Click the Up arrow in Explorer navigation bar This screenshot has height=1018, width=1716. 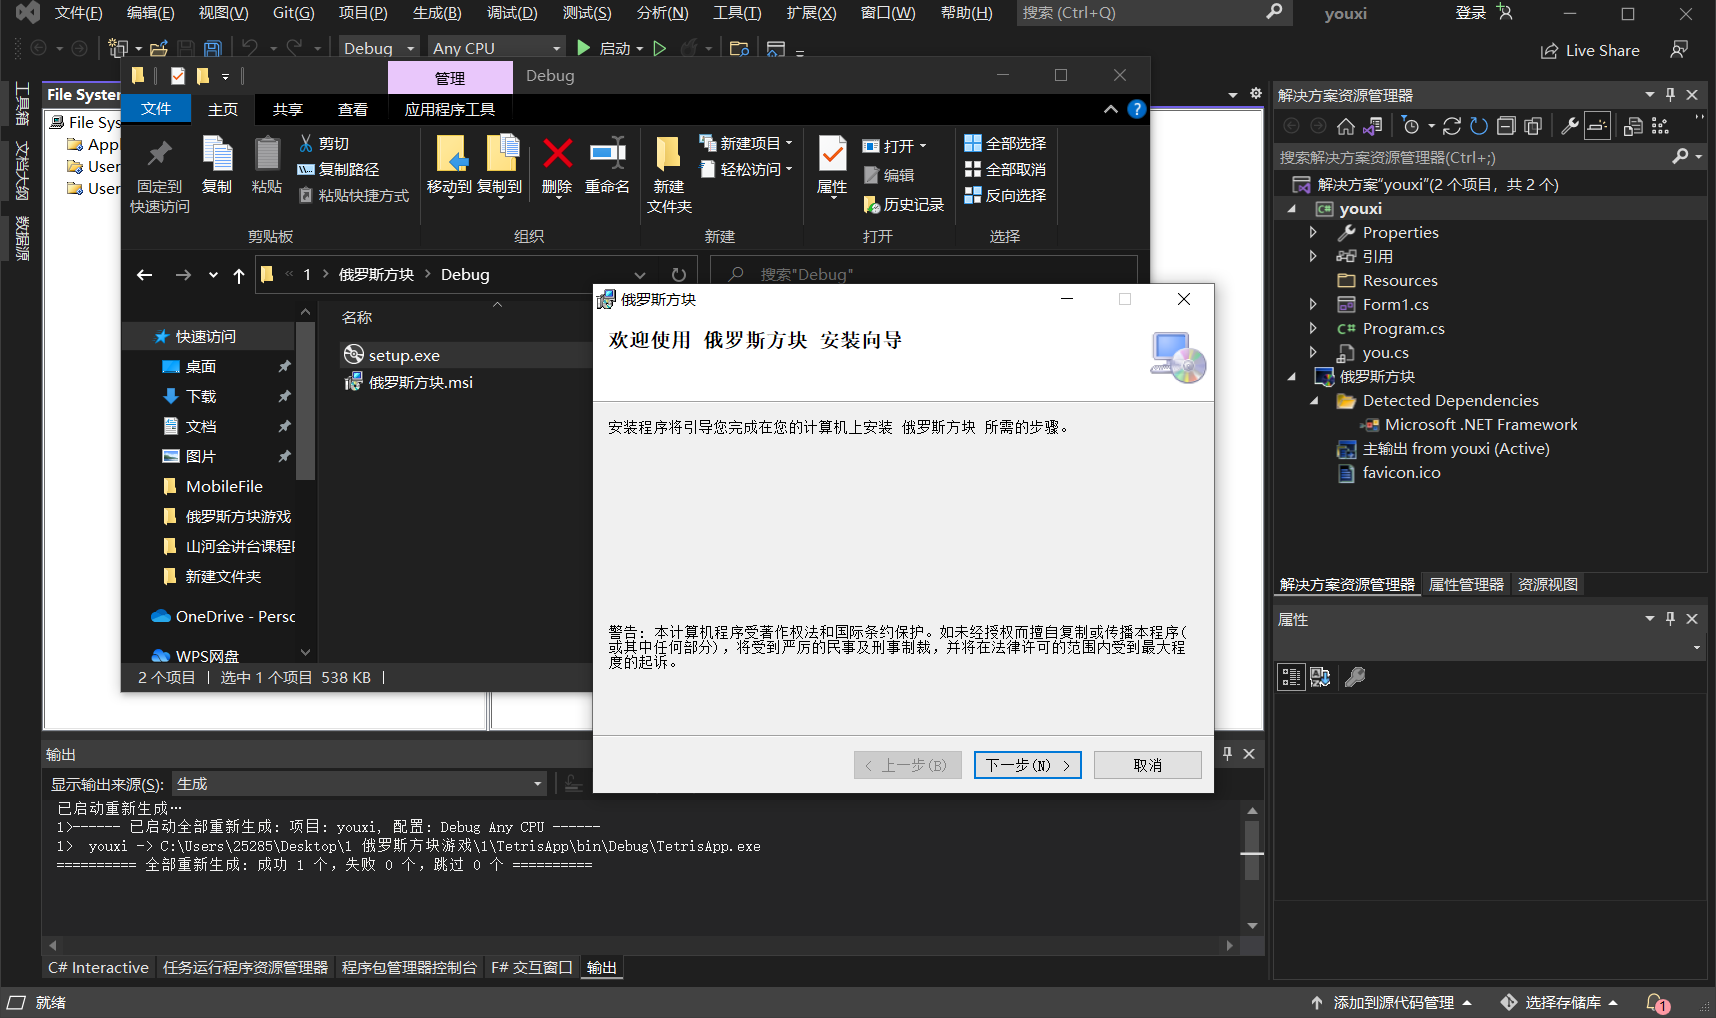(x=238, y=275)
